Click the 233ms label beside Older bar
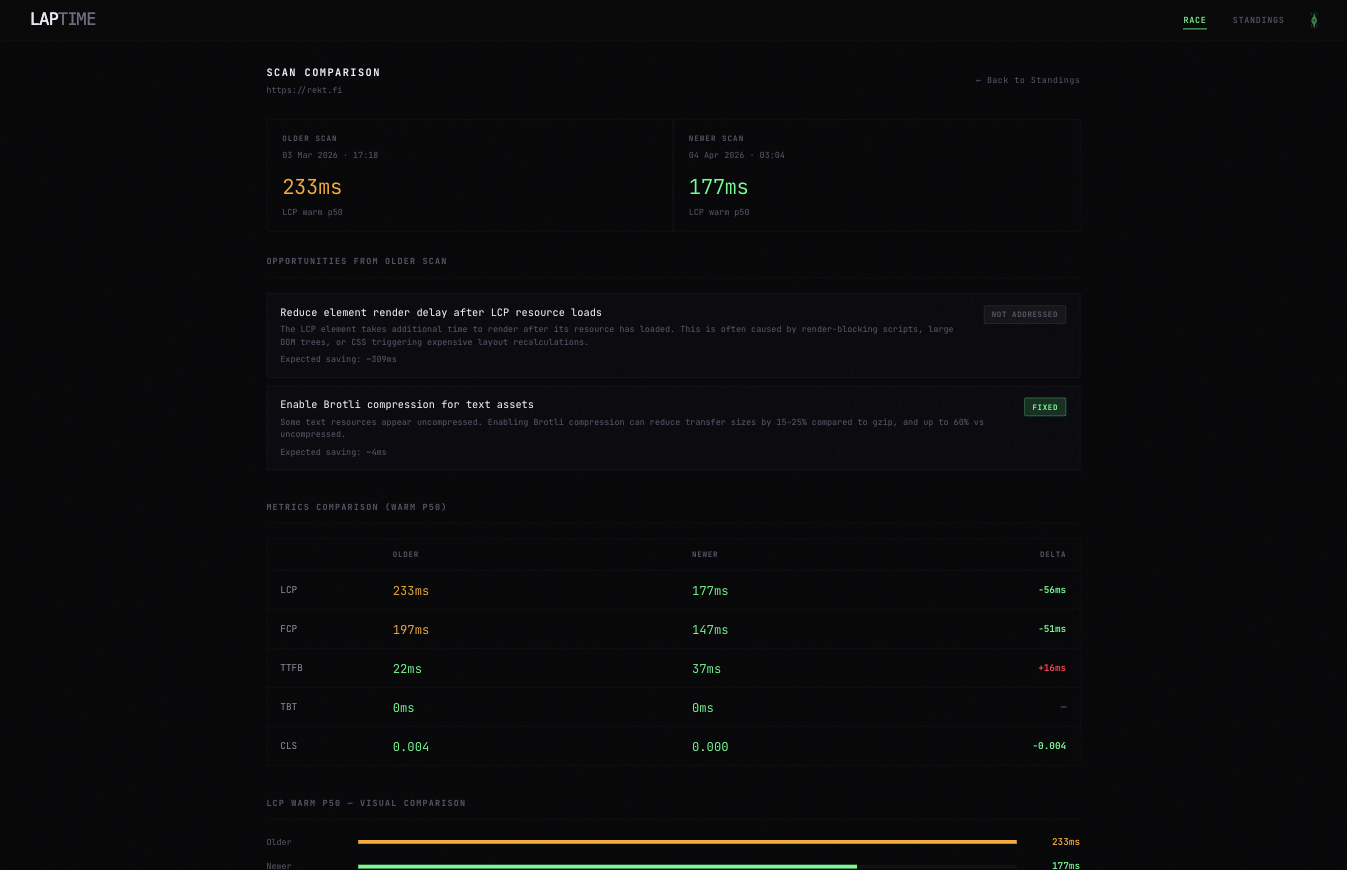Screen dimensions: 1347x870 click(x=1066, y=842)
